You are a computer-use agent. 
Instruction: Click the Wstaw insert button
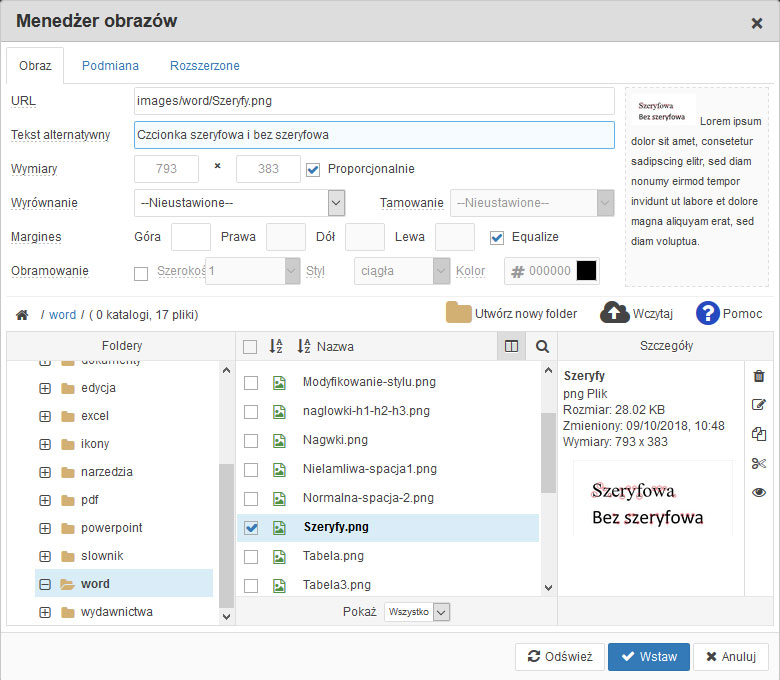[648, 657]
